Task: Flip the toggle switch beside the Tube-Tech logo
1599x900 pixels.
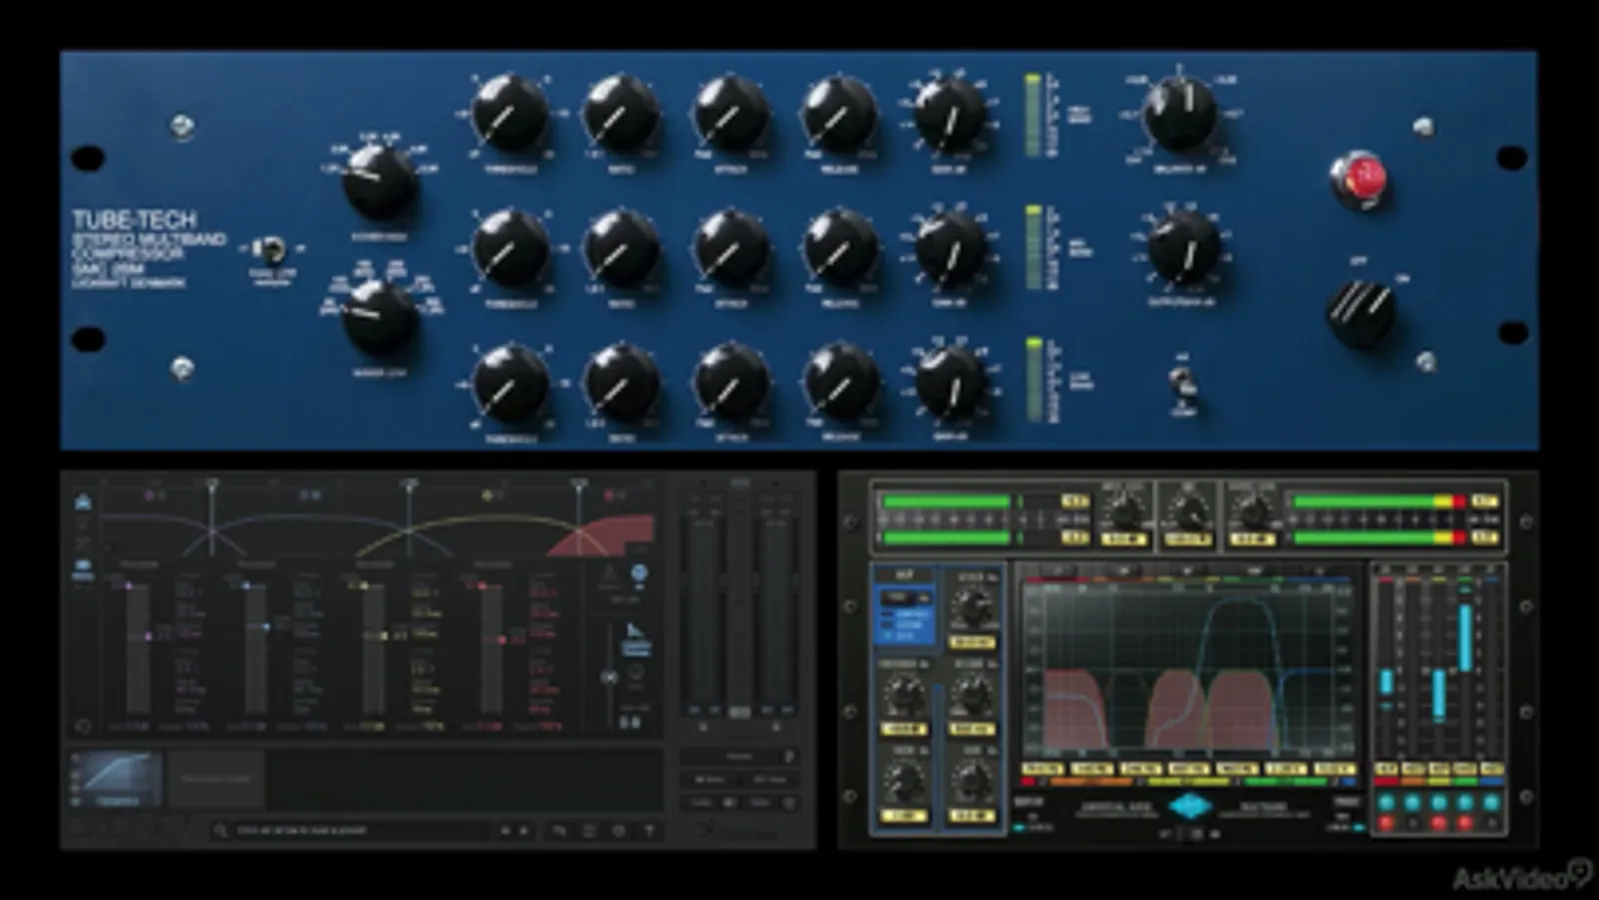Action: point(269,249)
